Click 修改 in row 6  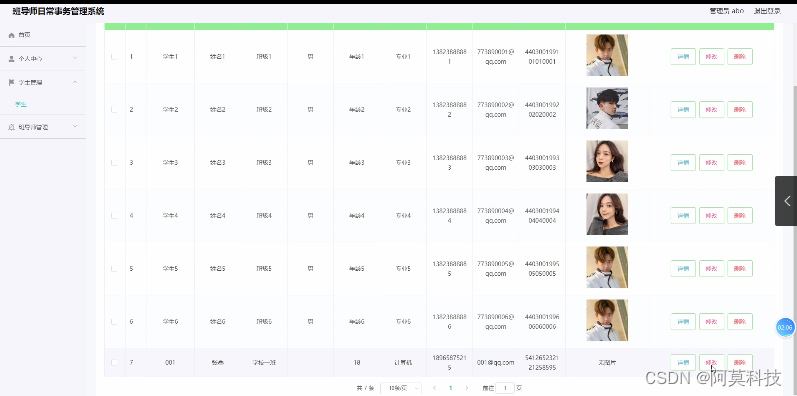tap(712, 321)
